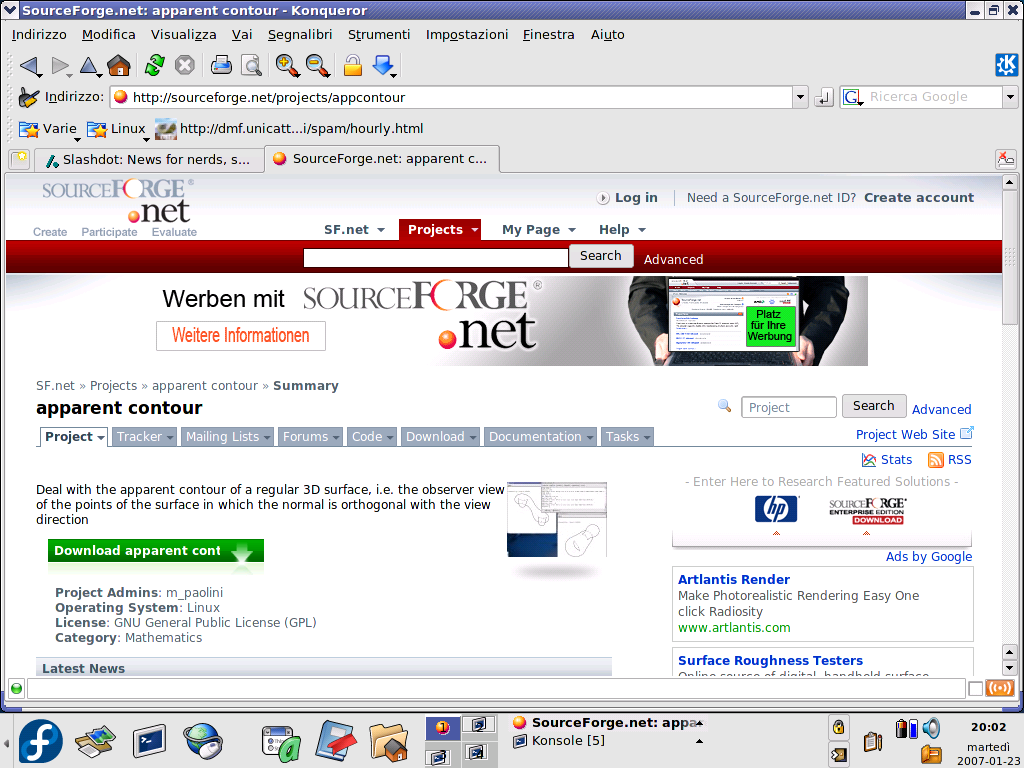Open the Impostazioni menu
This screenshot has width=1024, height=768.
(466, 35)
